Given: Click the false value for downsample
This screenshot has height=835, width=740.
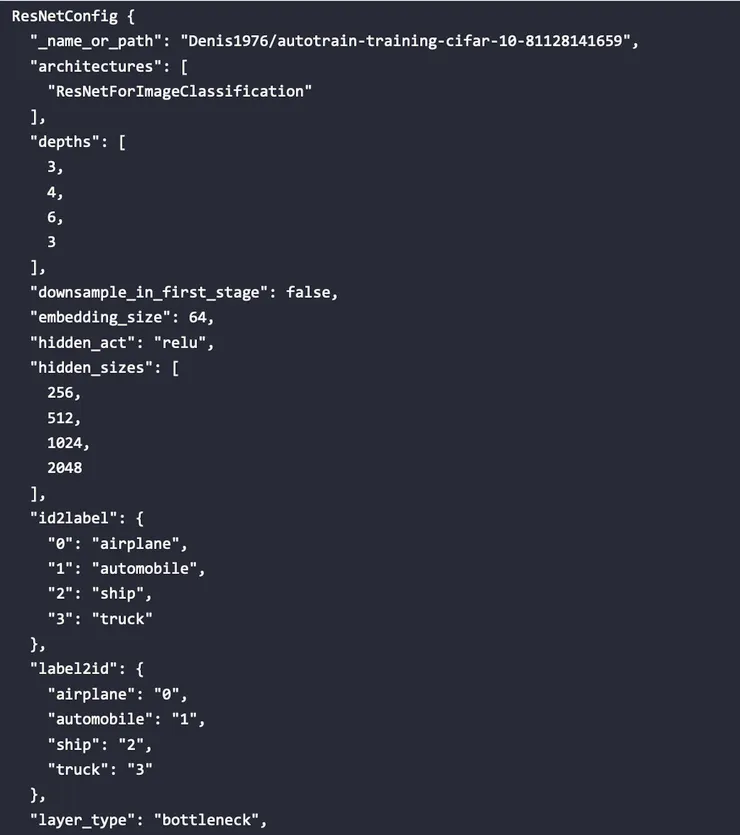Looking at the screenshot, I should click(310, 292).
